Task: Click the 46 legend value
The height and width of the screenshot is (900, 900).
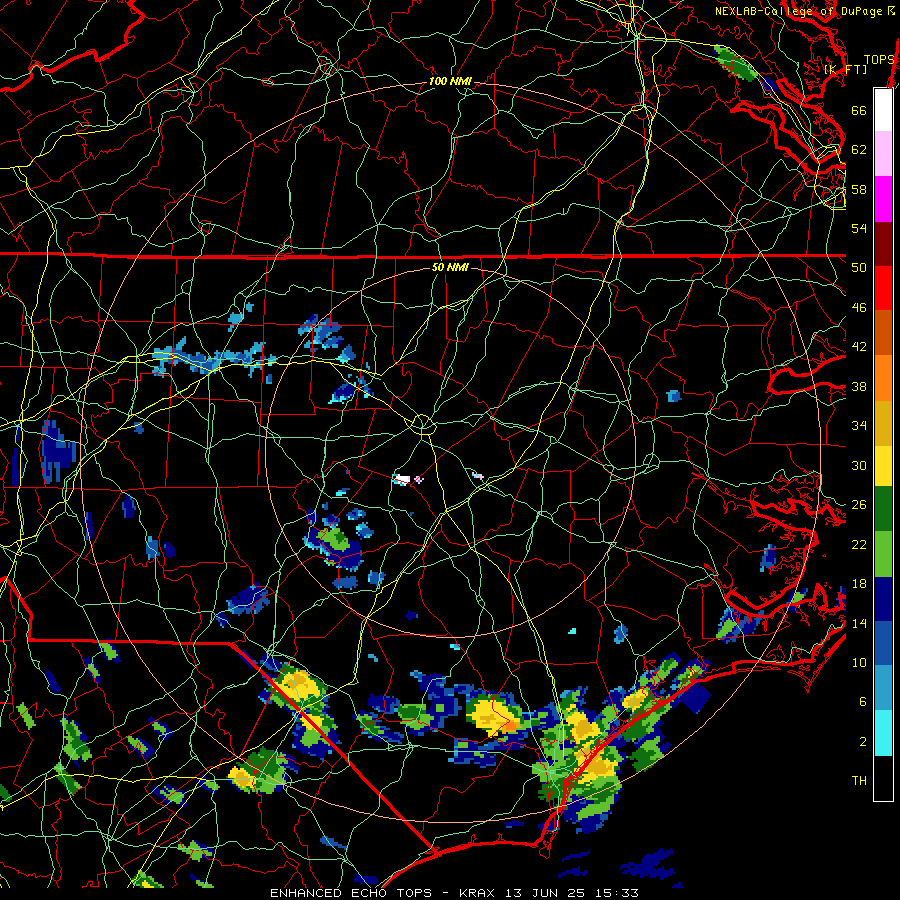Action: point(859,308)
